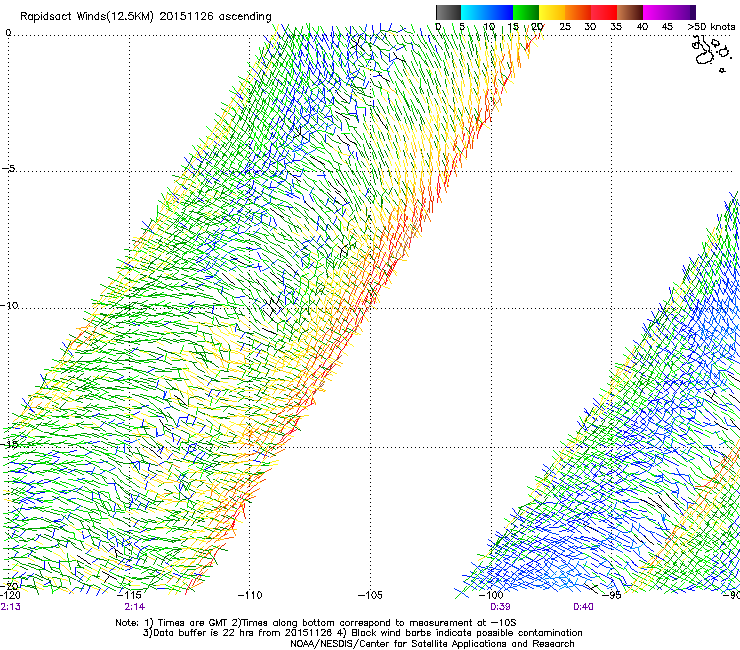Click the '>50 knots' legend label
The width and height of the screenshot is (740, 650).
click(x=711, y=27)
